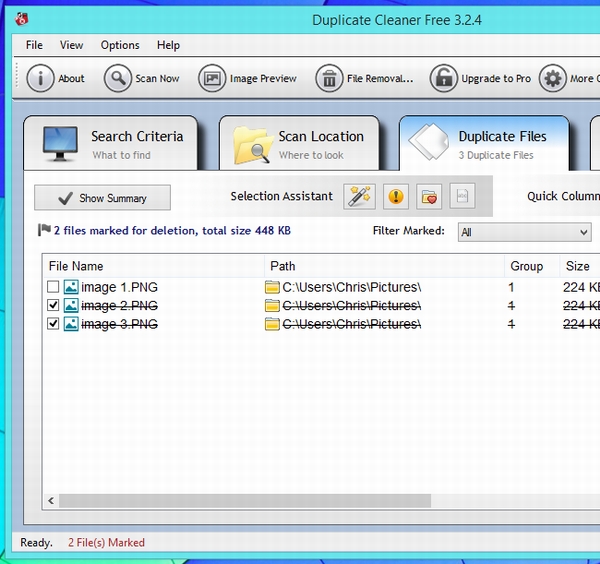Click the path text in image 2.PNG row
600x564 pixels.
pyautogui.click(x=352, y=306)
